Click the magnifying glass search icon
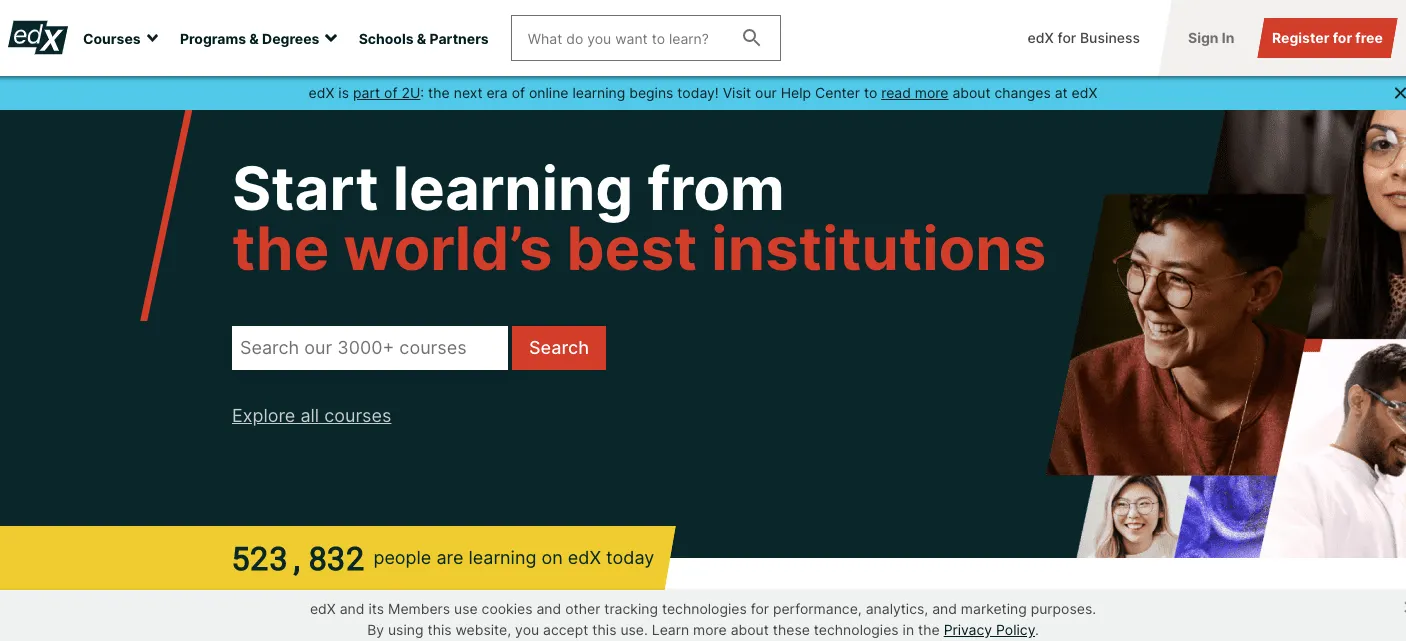Viewport: 1406px width, 641px height. click(752, 38)
